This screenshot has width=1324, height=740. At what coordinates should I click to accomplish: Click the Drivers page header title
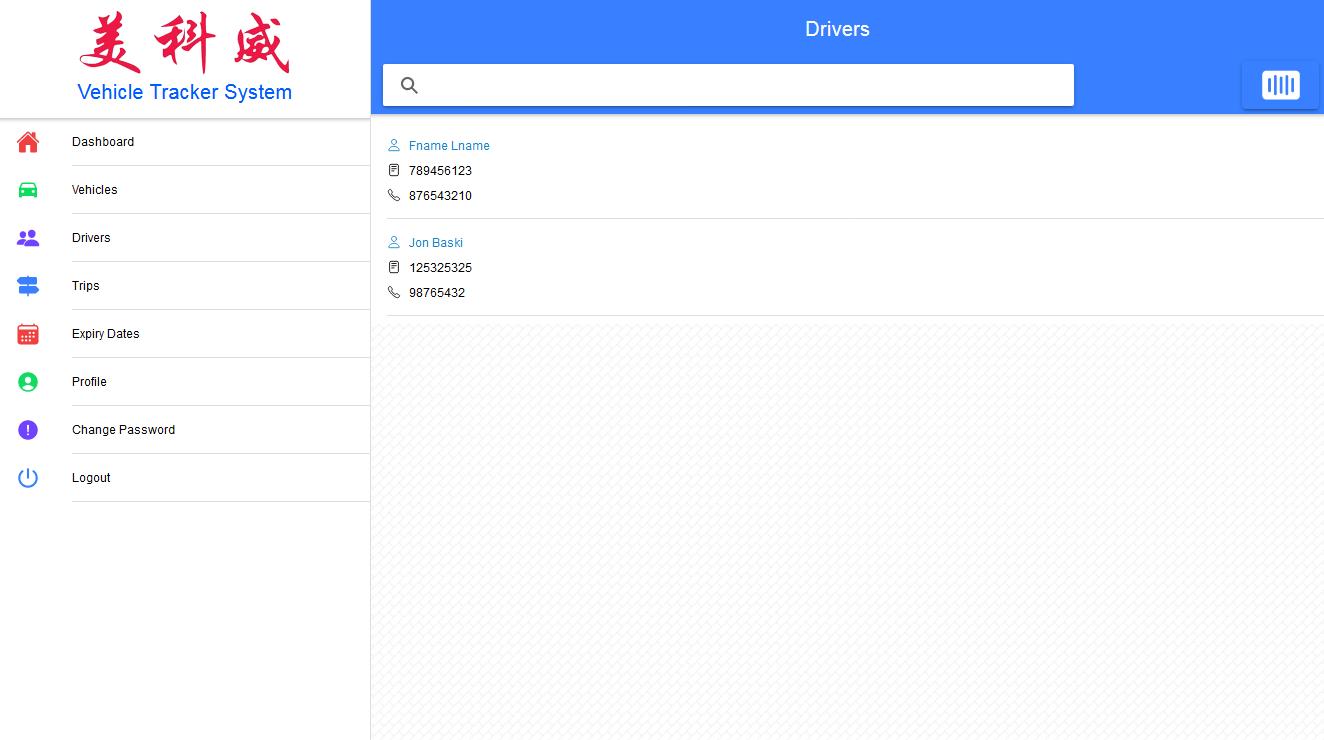(837, 29)
